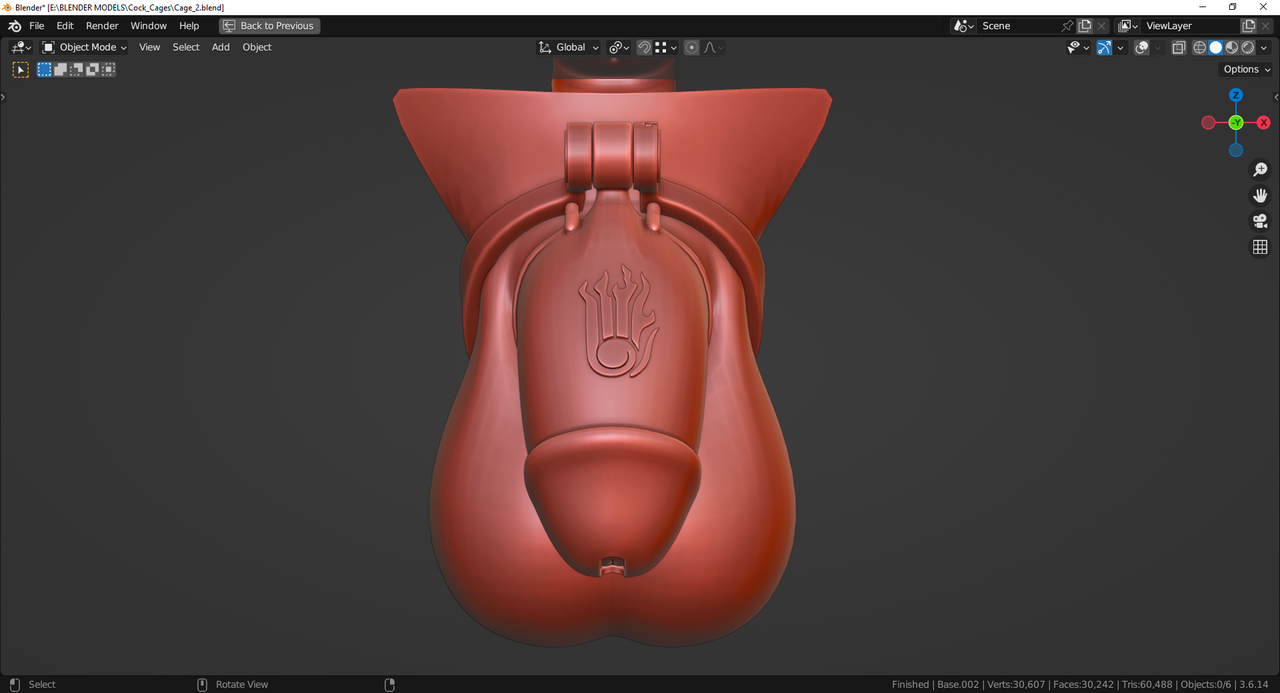
Task: Click the Verts:30,607 statistic
Action: (1016, 684)
